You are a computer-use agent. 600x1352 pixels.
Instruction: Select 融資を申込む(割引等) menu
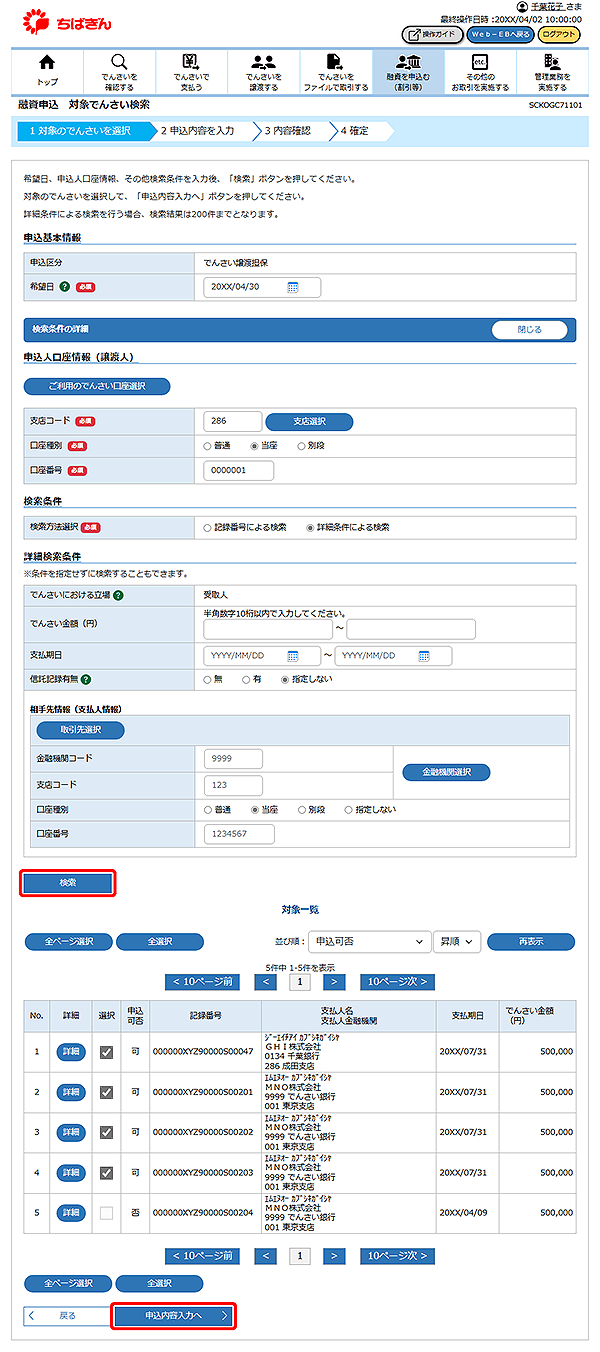tap(407, 72)
